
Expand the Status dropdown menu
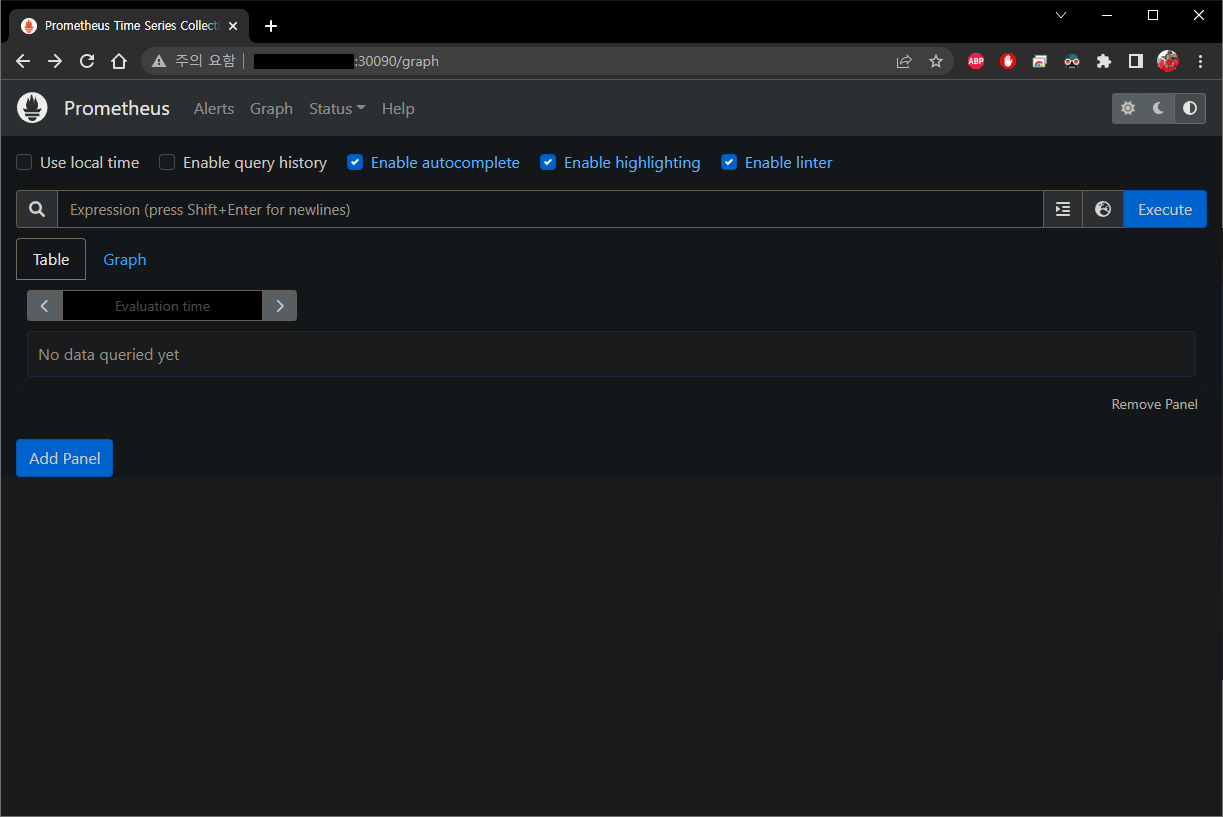click(x=337, y=108)
